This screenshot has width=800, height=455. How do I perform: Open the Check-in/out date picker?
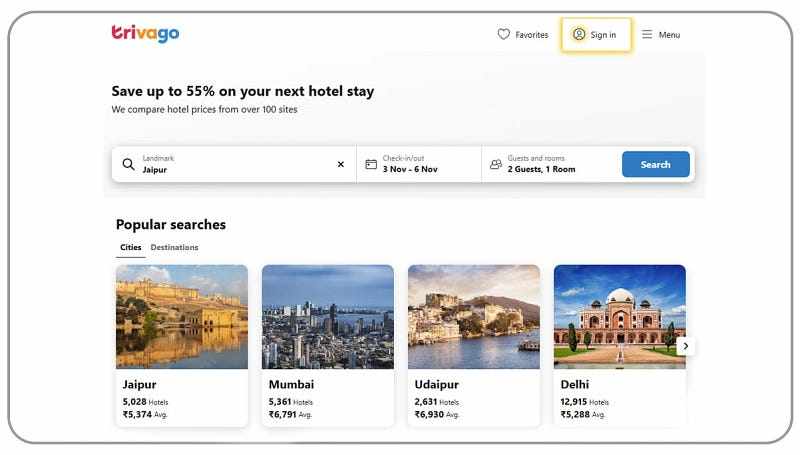[420, 164]
